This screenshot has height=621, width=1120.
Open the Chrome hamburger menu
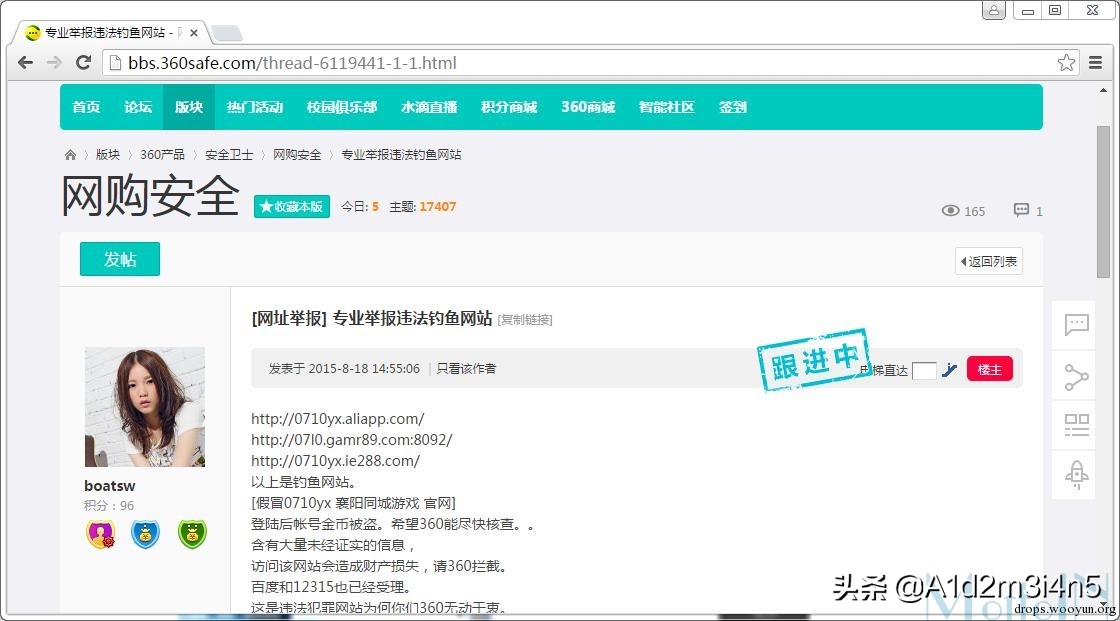click(1095, 63)
